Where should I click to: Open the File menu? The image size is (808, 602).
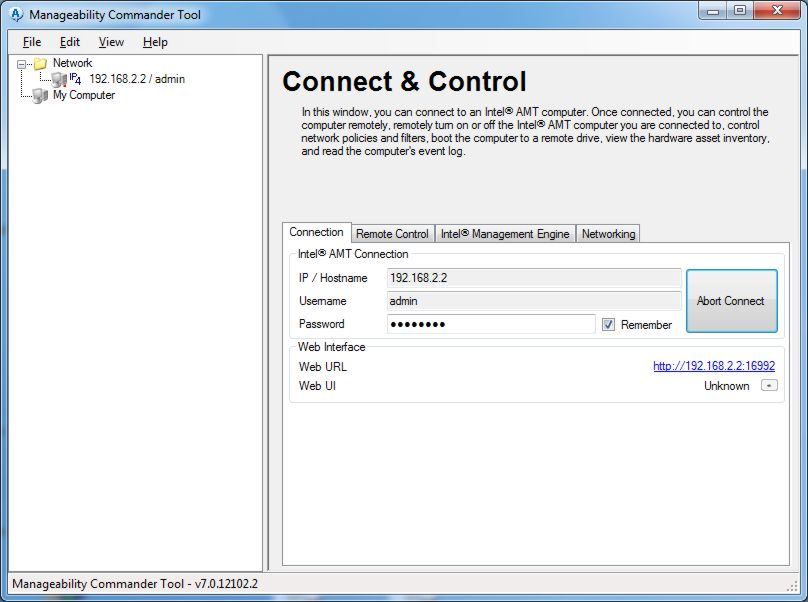pyautogui.click(x=32, y=42)
